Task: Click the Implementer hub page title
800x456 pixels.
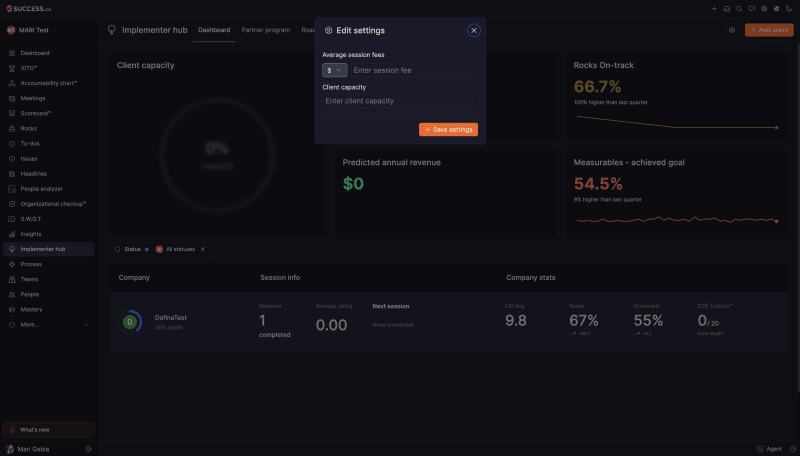Action: point(155,30)
